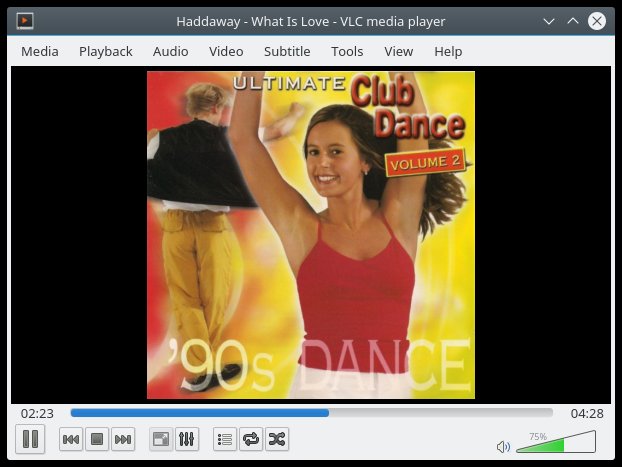Seek in the blue progress bar

pyautogui.click(x=311, y=413)
